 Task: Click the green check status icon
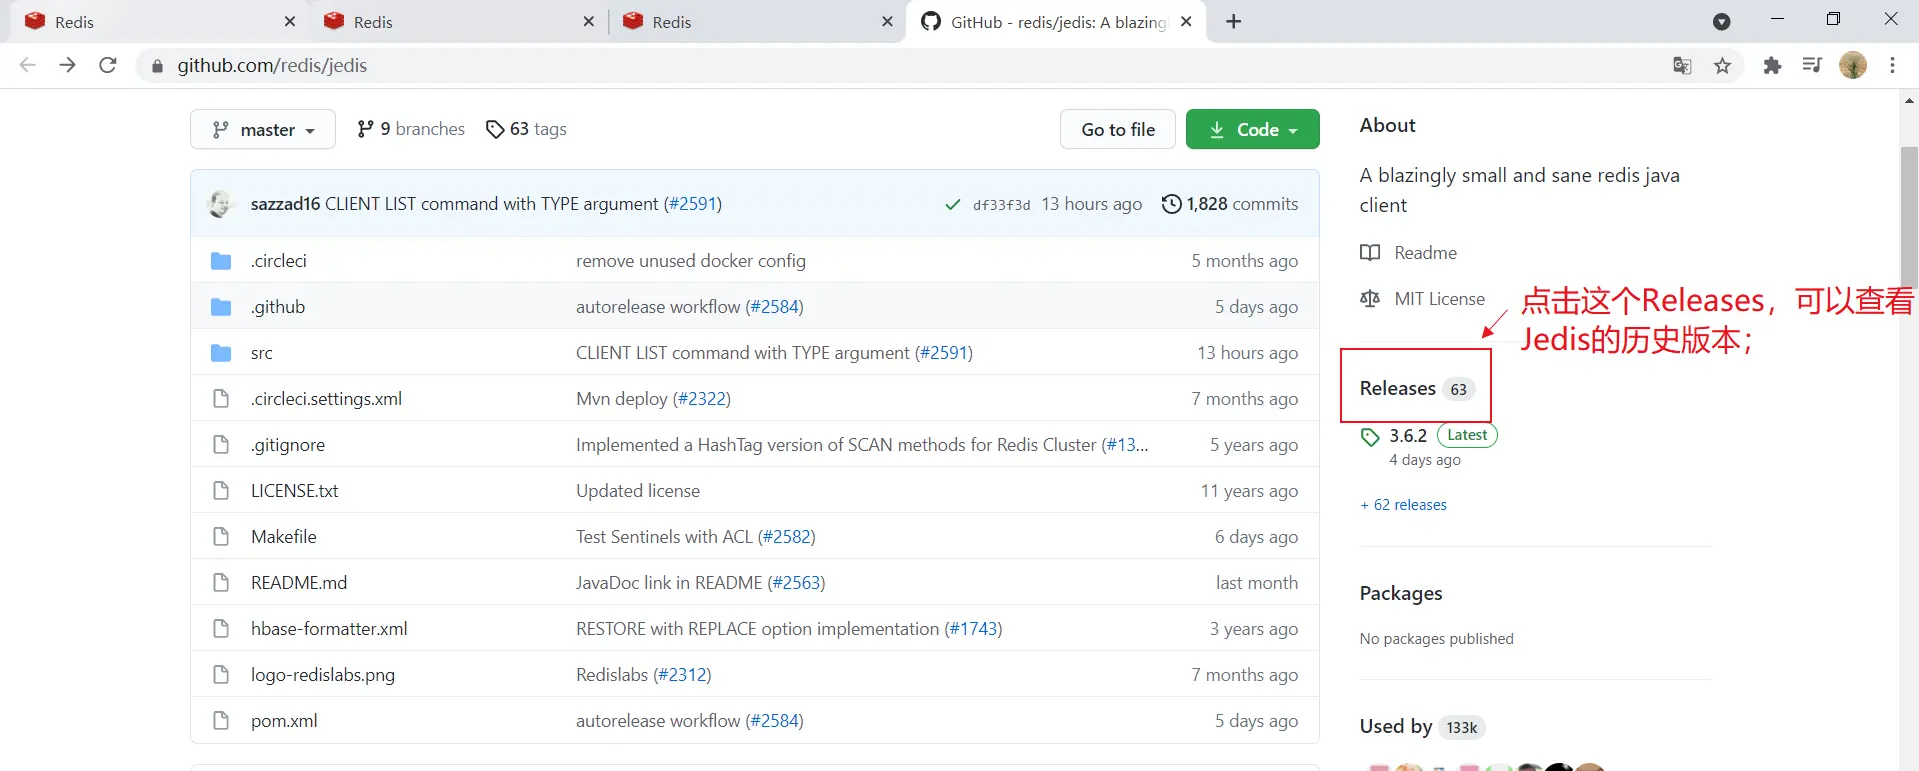click(952, 205)
